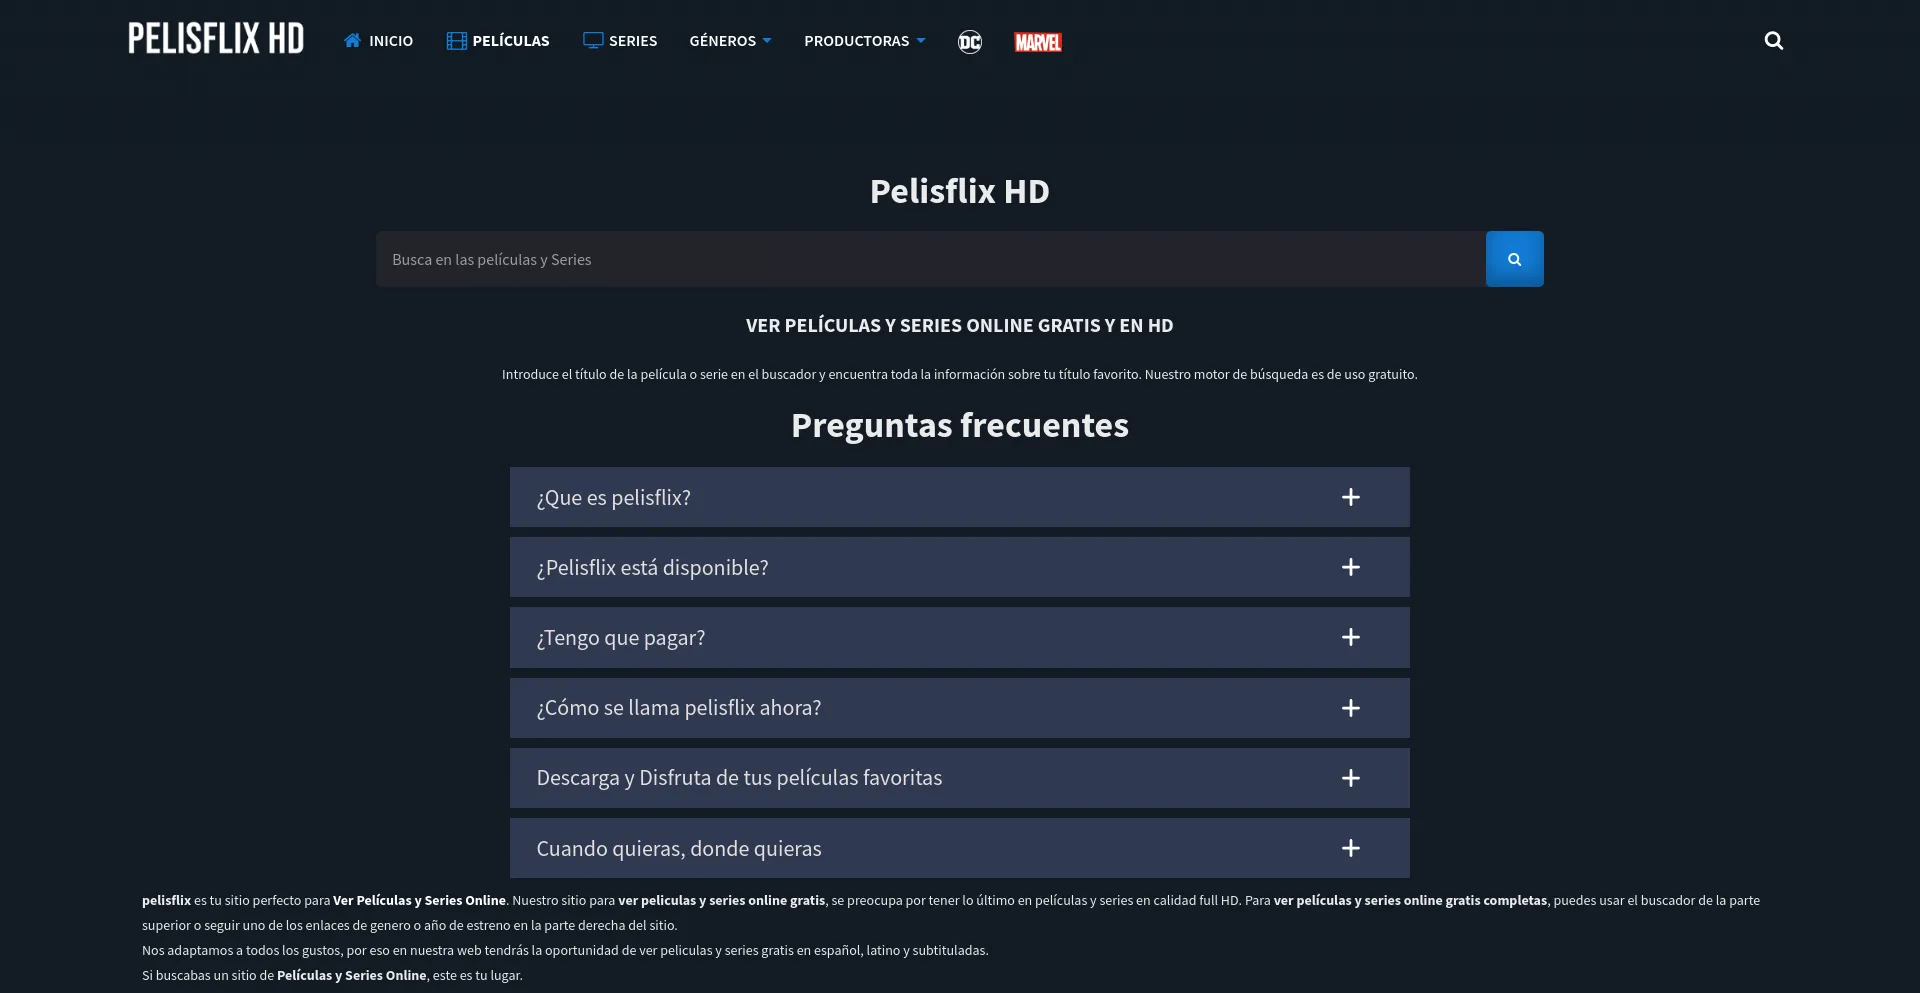Click 'VER PELÍCULAS Y SERIES ONLINE GRATIS Y EN HD' text
Viewport: 1920px width, 993px height.
tap(960, 326)
